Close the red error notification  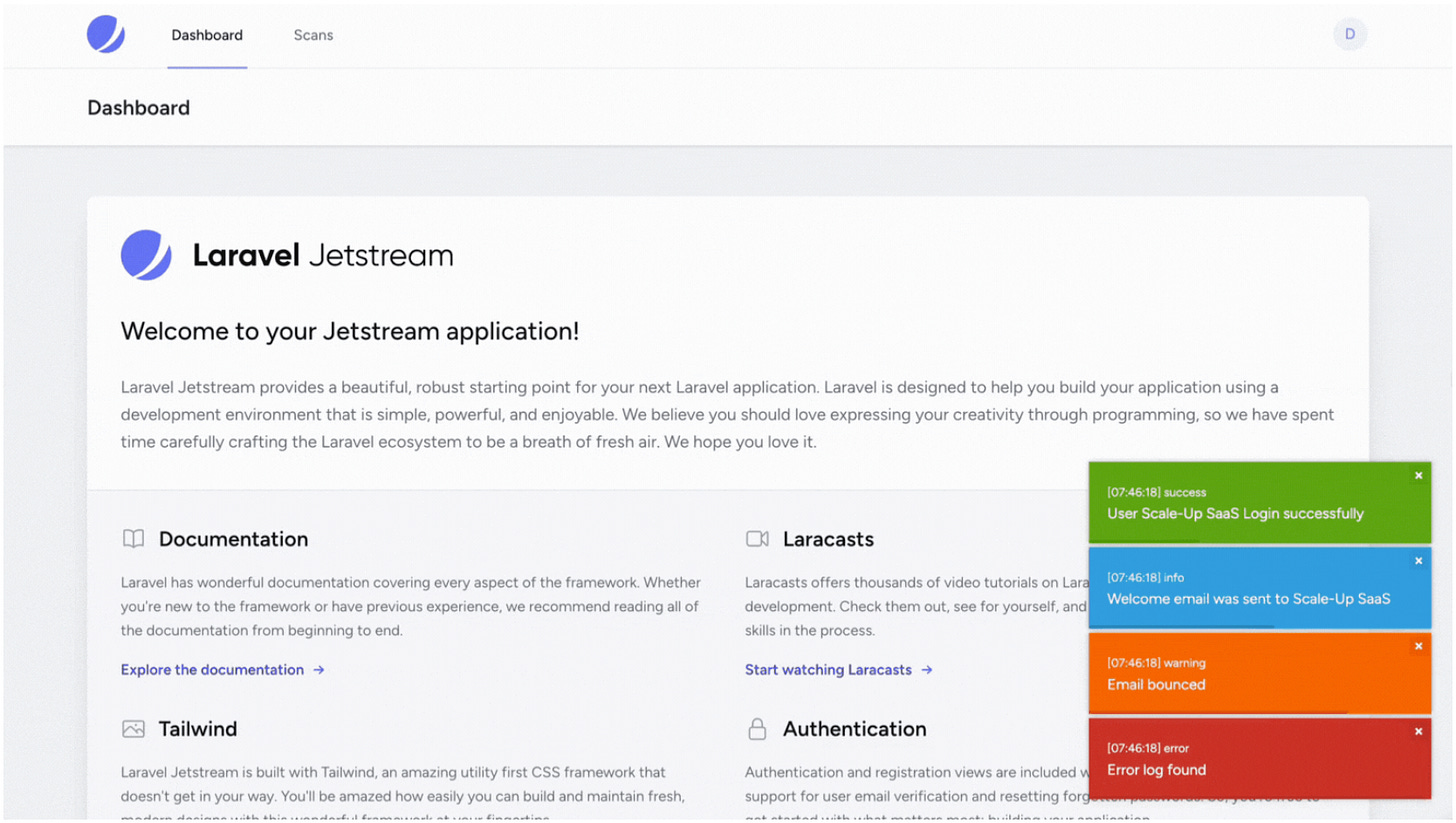click(x=1418, y=732)
